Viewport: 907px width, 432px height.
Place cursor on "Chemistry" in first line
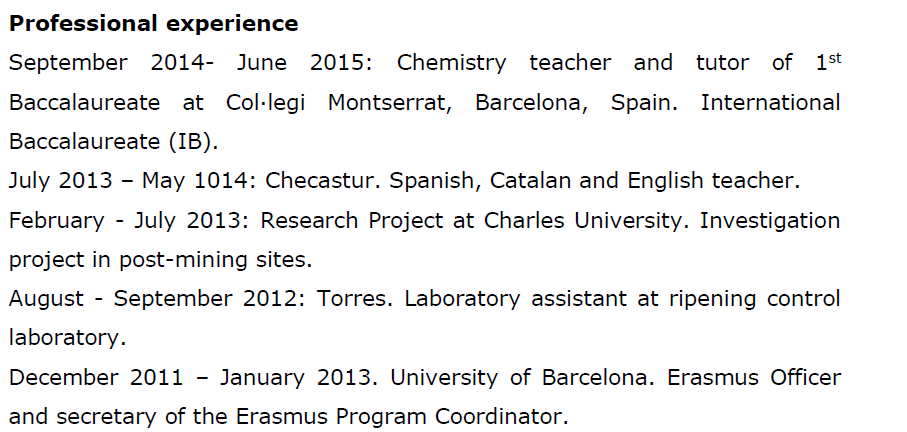[451, 63]
